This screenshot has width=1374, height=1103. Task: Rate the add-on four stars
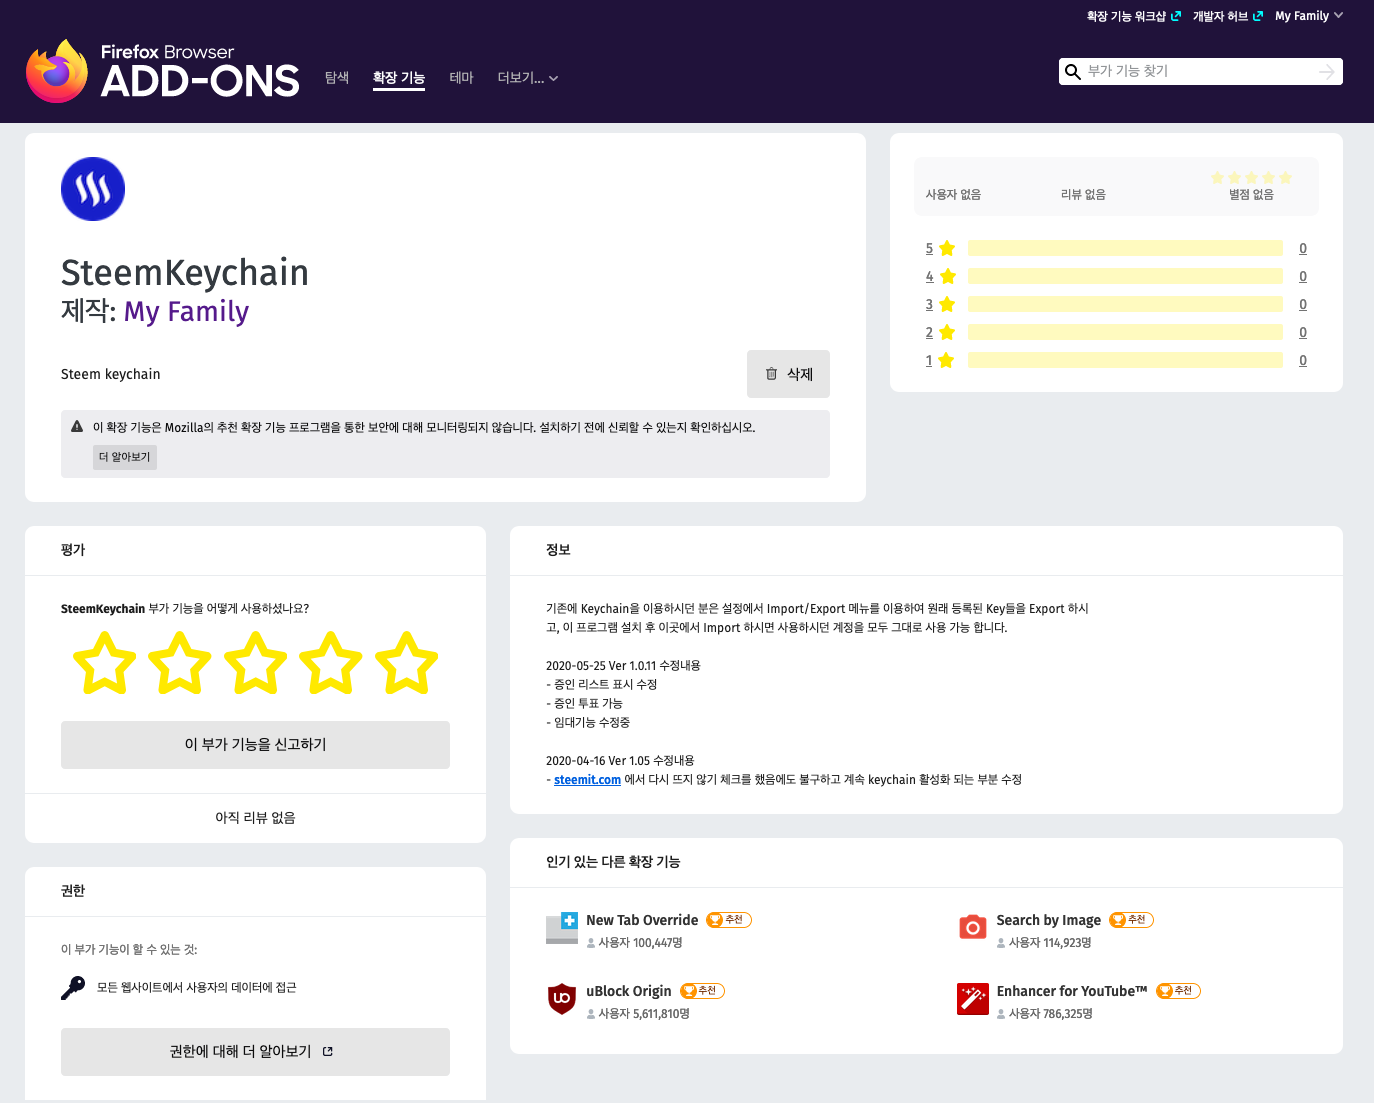coord(331,663)
